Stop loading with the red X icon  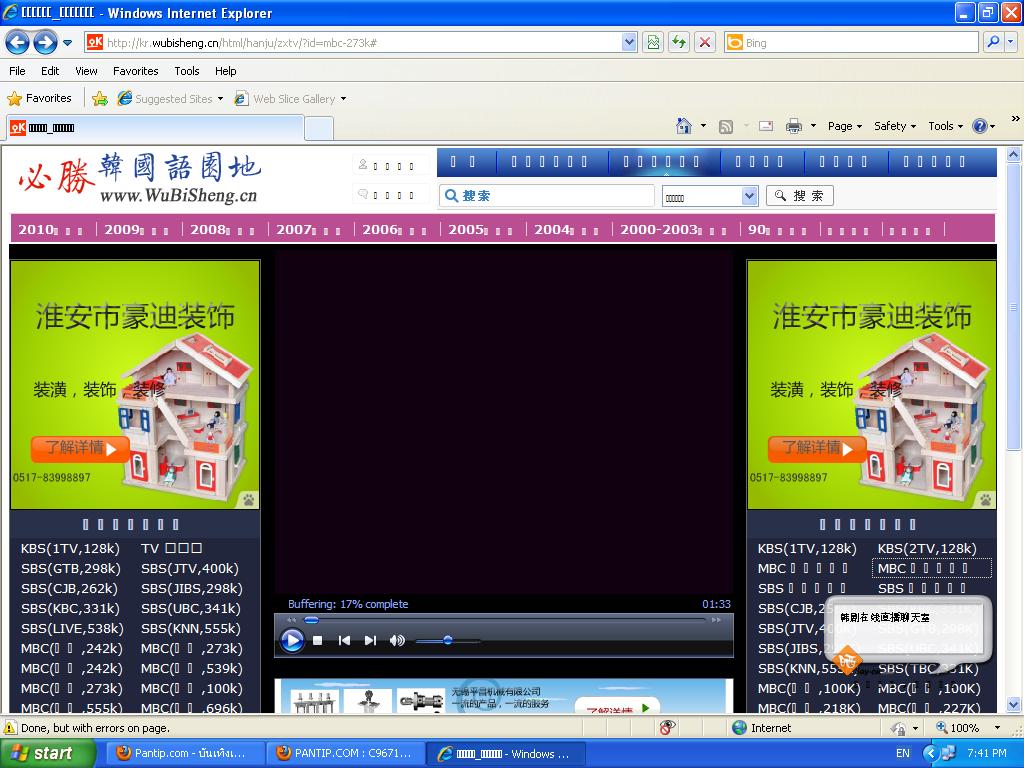pos(705,43)
